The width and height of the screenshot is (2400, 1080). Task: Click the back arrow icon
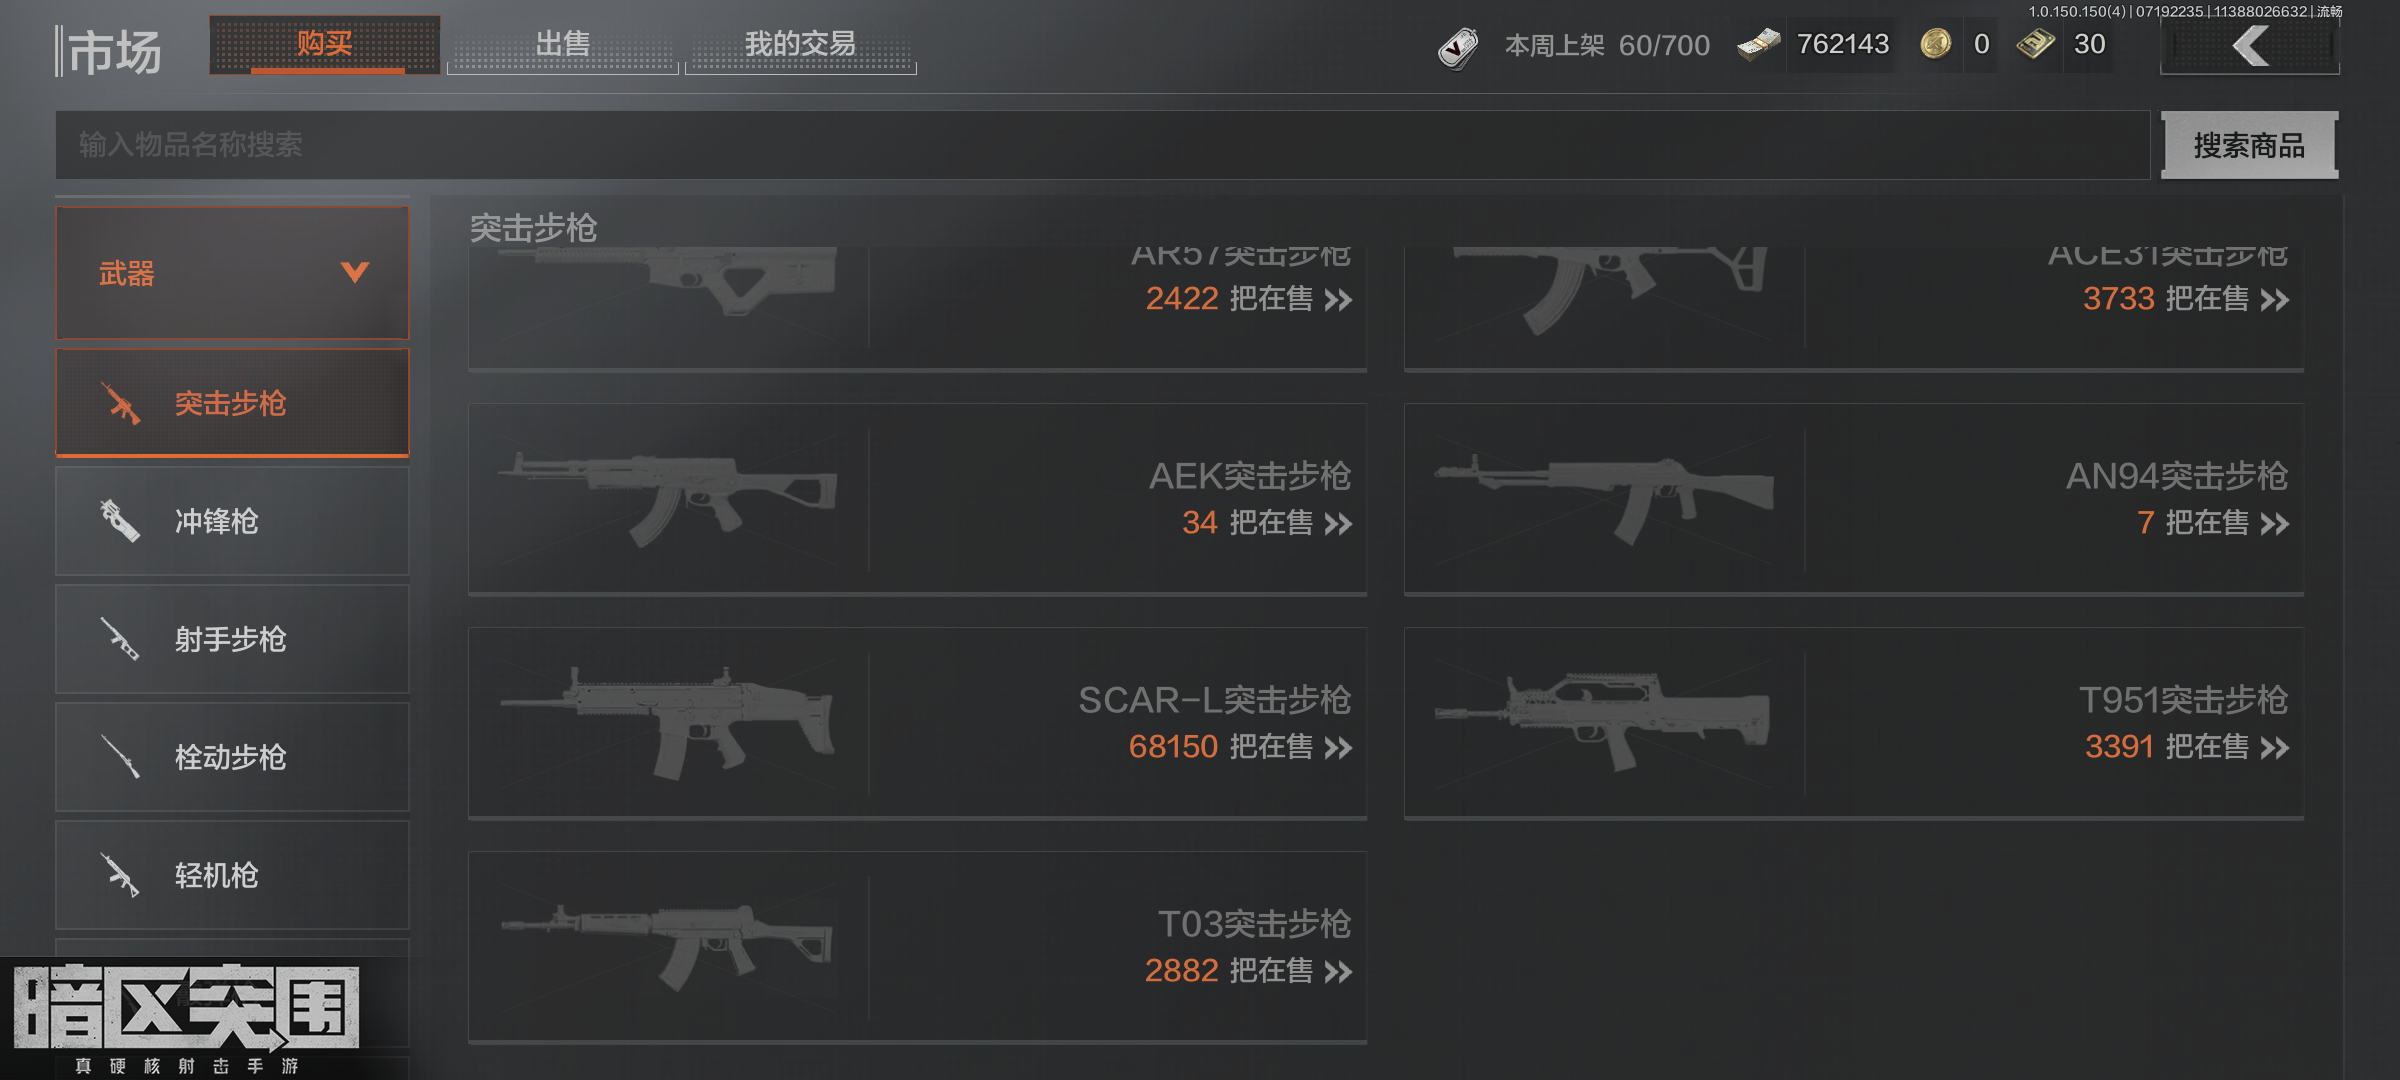(2250, 46)
